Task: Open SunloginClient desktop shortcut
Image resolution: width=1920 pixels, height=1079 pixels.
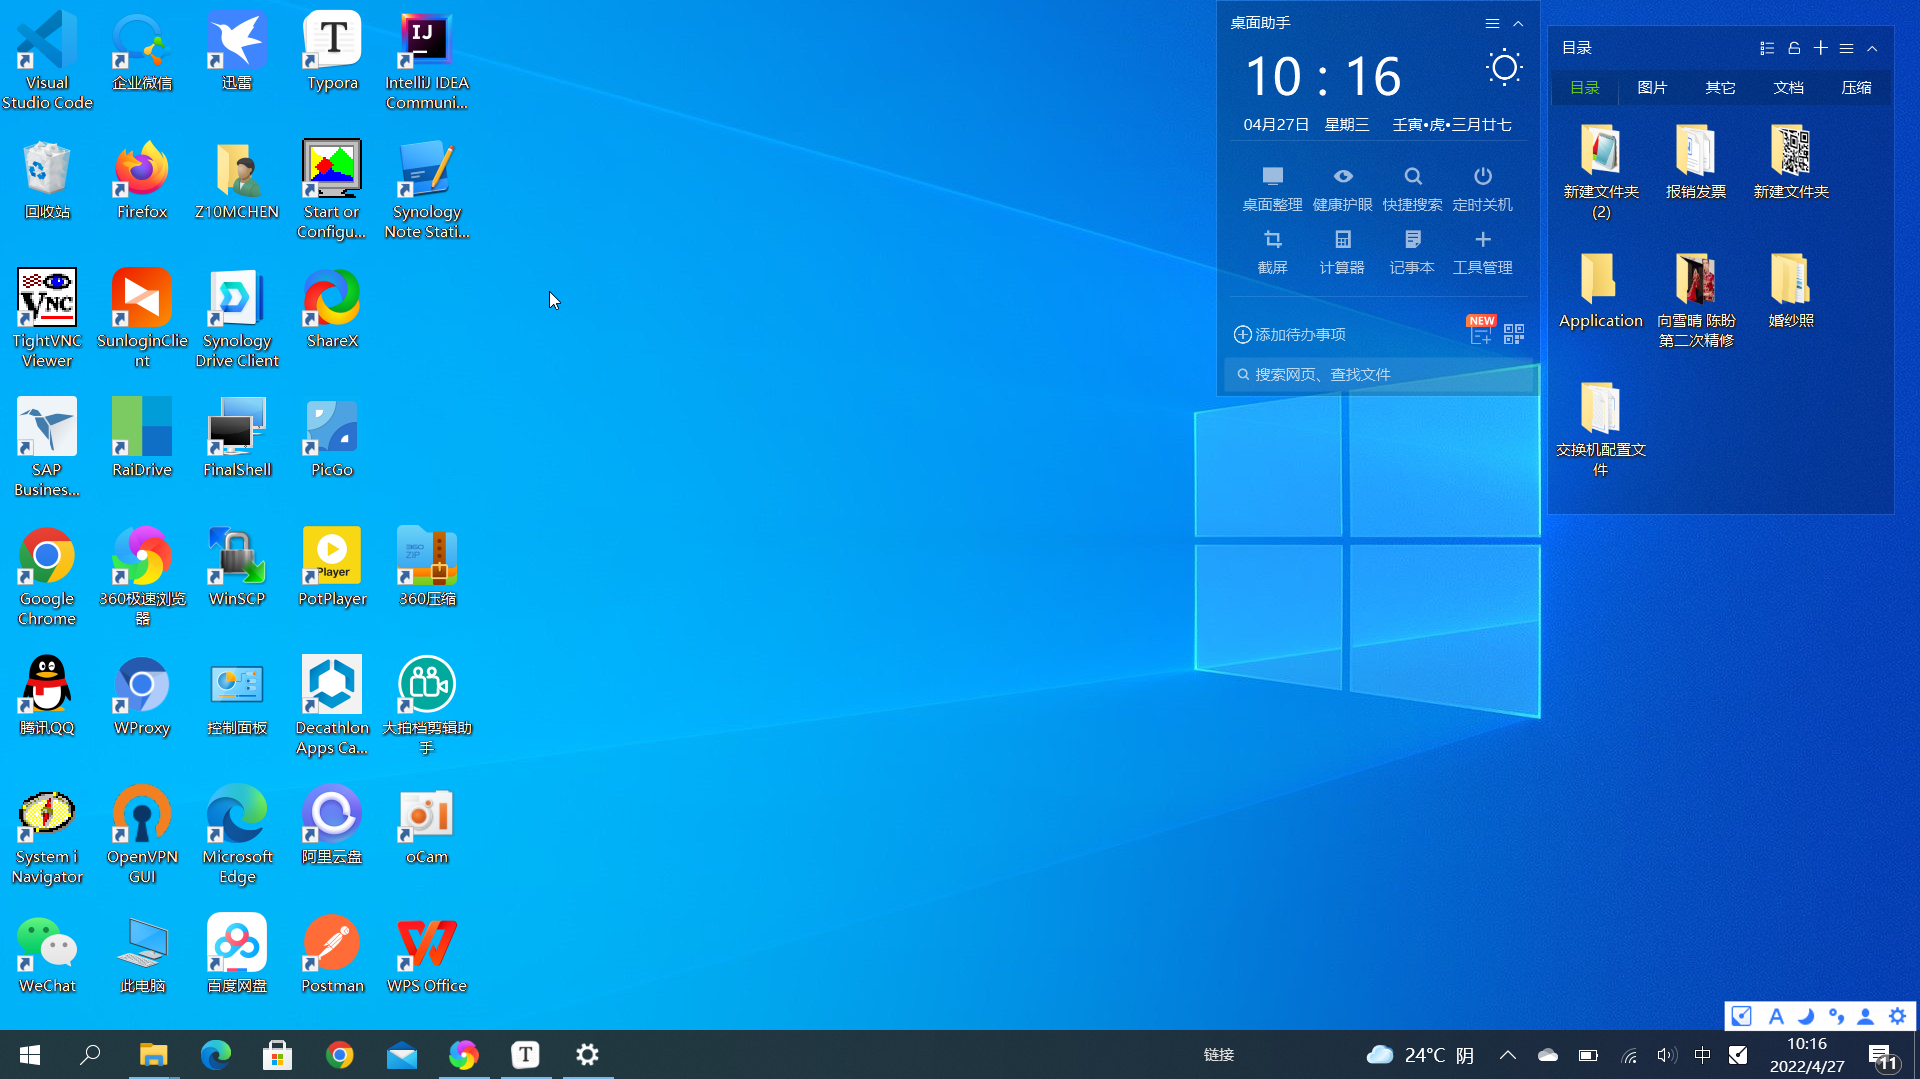Action: point(142,318)
